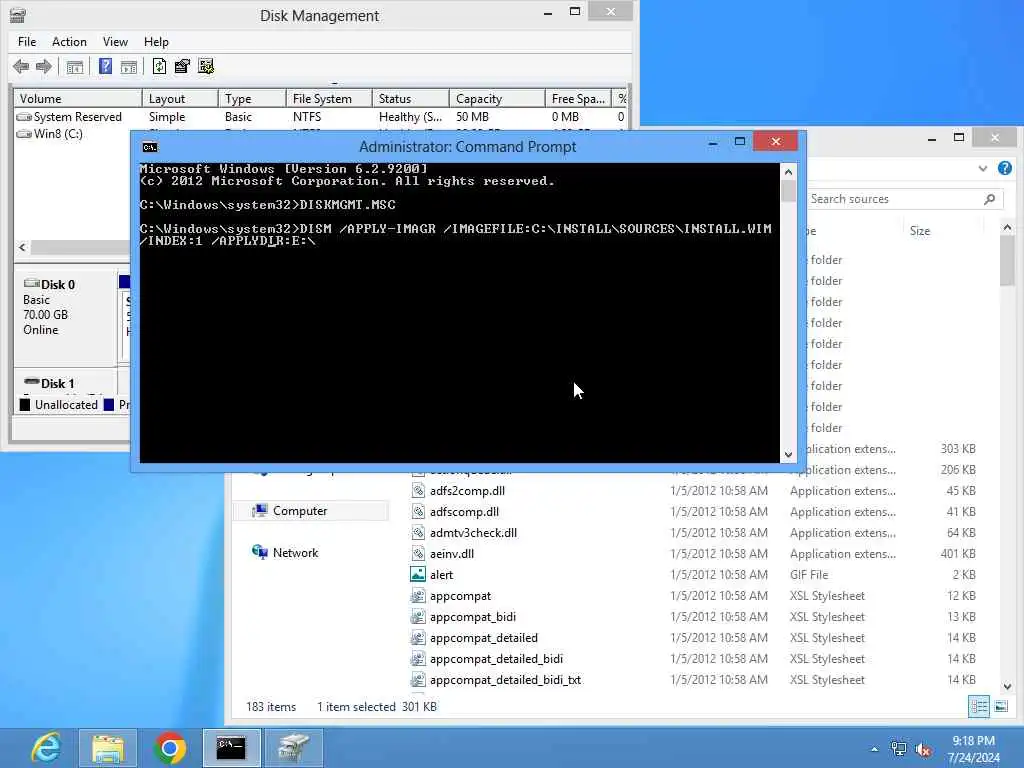The height and width of the screenshot is (768, 1024).
Task: Click the Primary partition blue legend swatch
Action: [x=109, y=405]
